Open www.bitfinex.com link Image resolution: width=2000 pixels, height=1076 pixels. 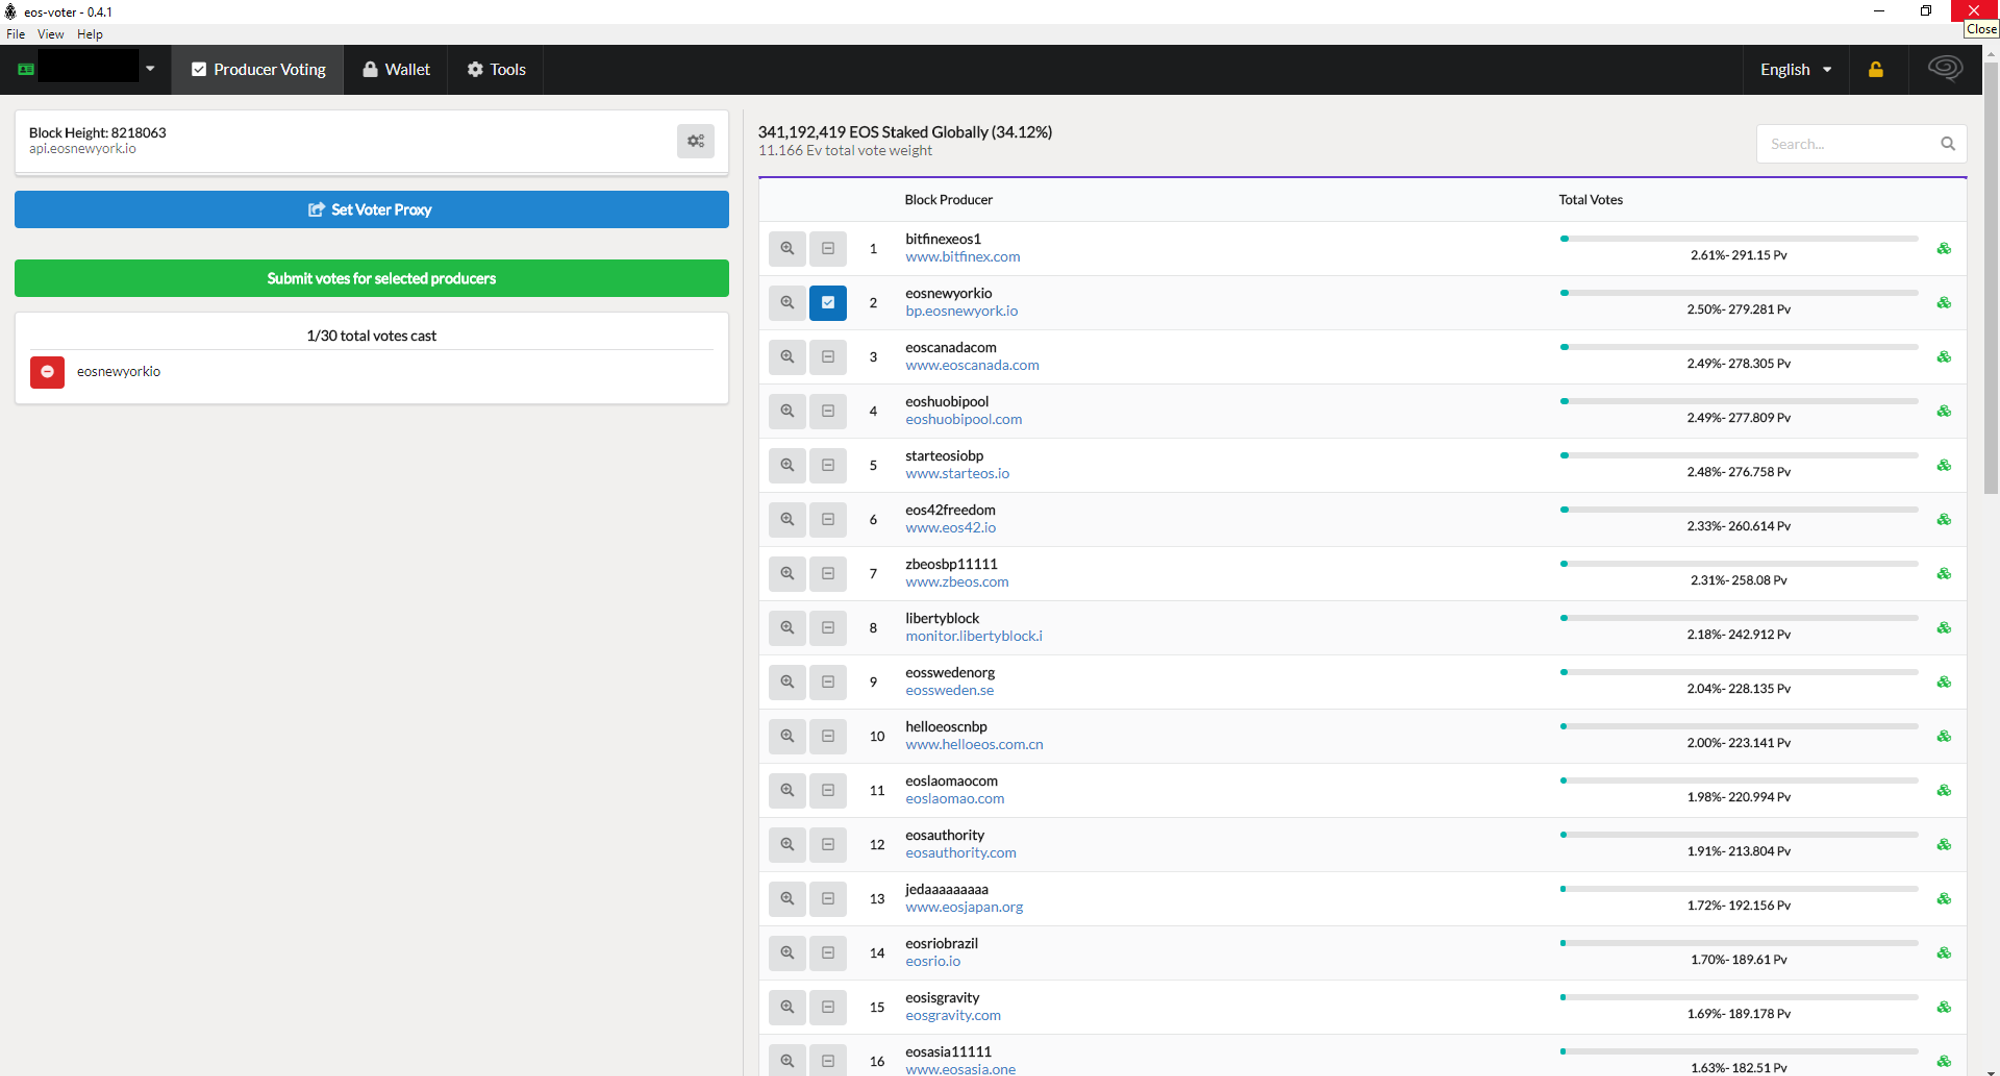point(962,257)
